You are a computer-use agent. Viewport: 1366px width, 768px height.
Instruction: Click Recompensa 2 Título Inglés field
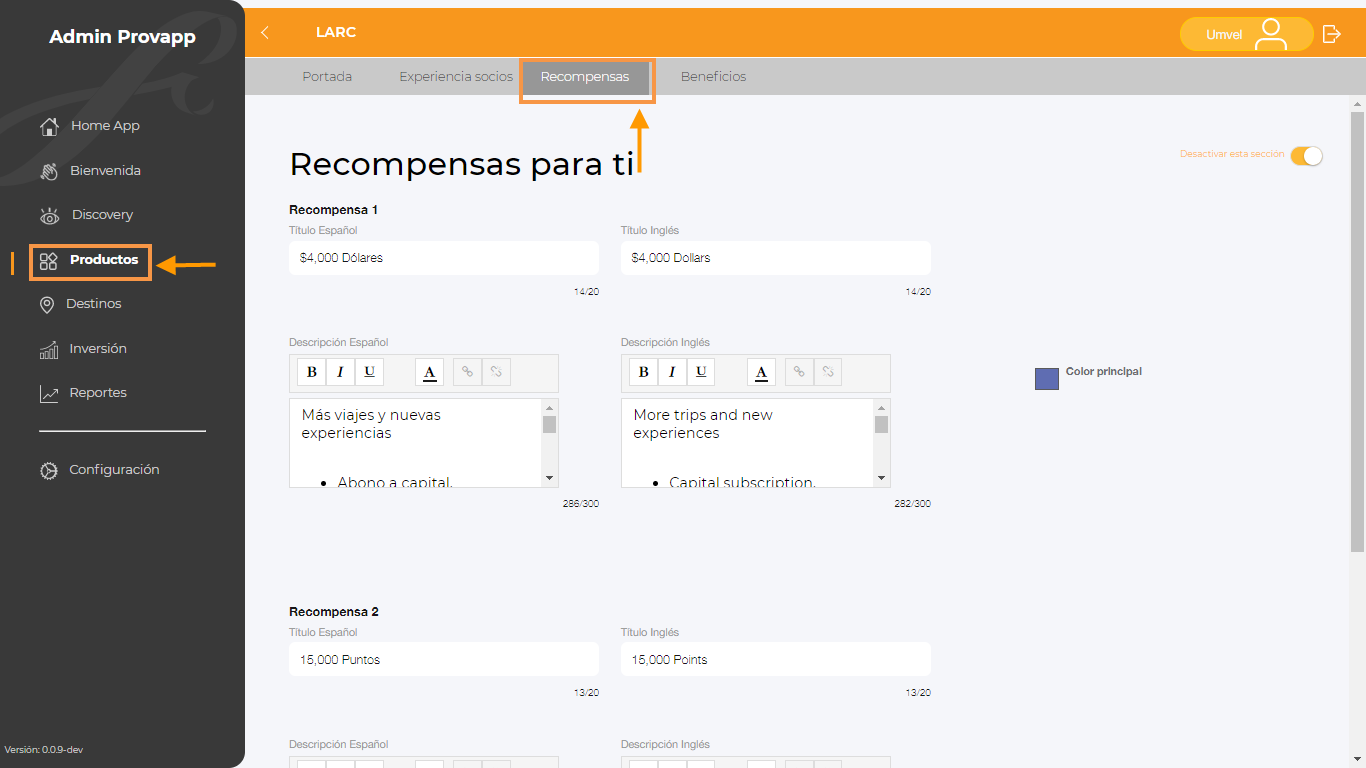[776, 660]
